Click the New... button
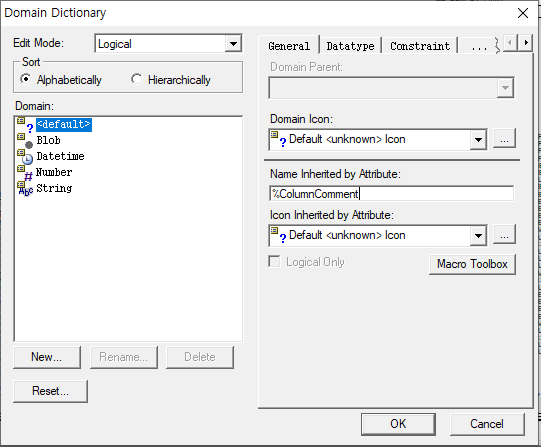The height and width of the screenshot is (447, 541). tap(47, 357)
